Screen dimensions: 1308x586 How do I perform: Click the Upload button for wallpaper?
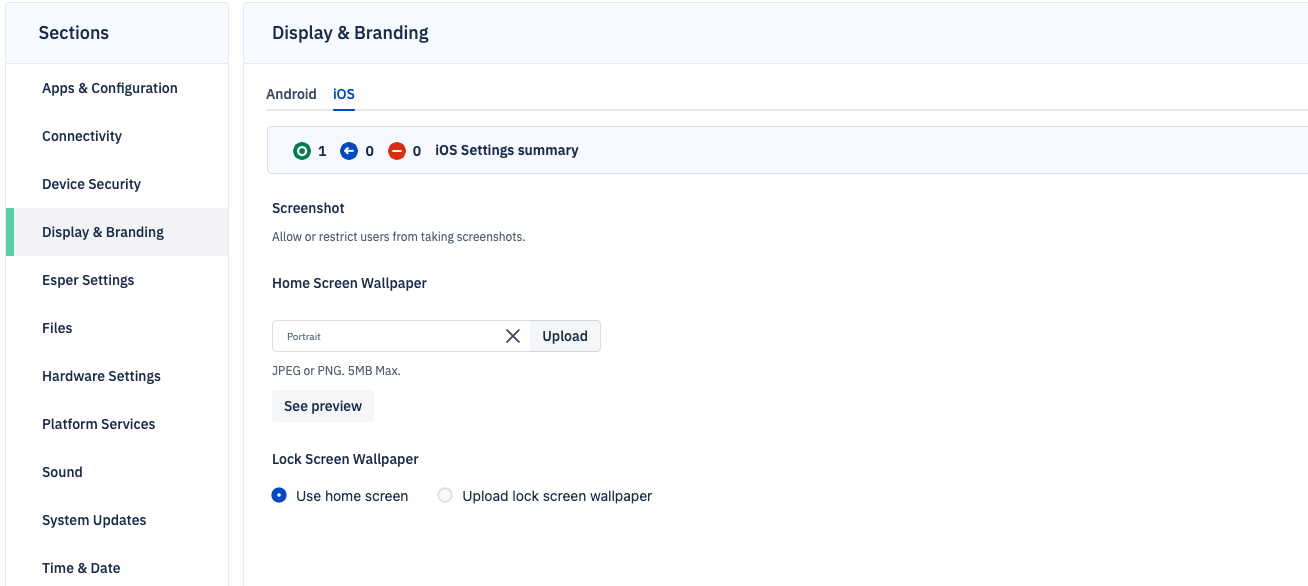(x=565, y=336)
